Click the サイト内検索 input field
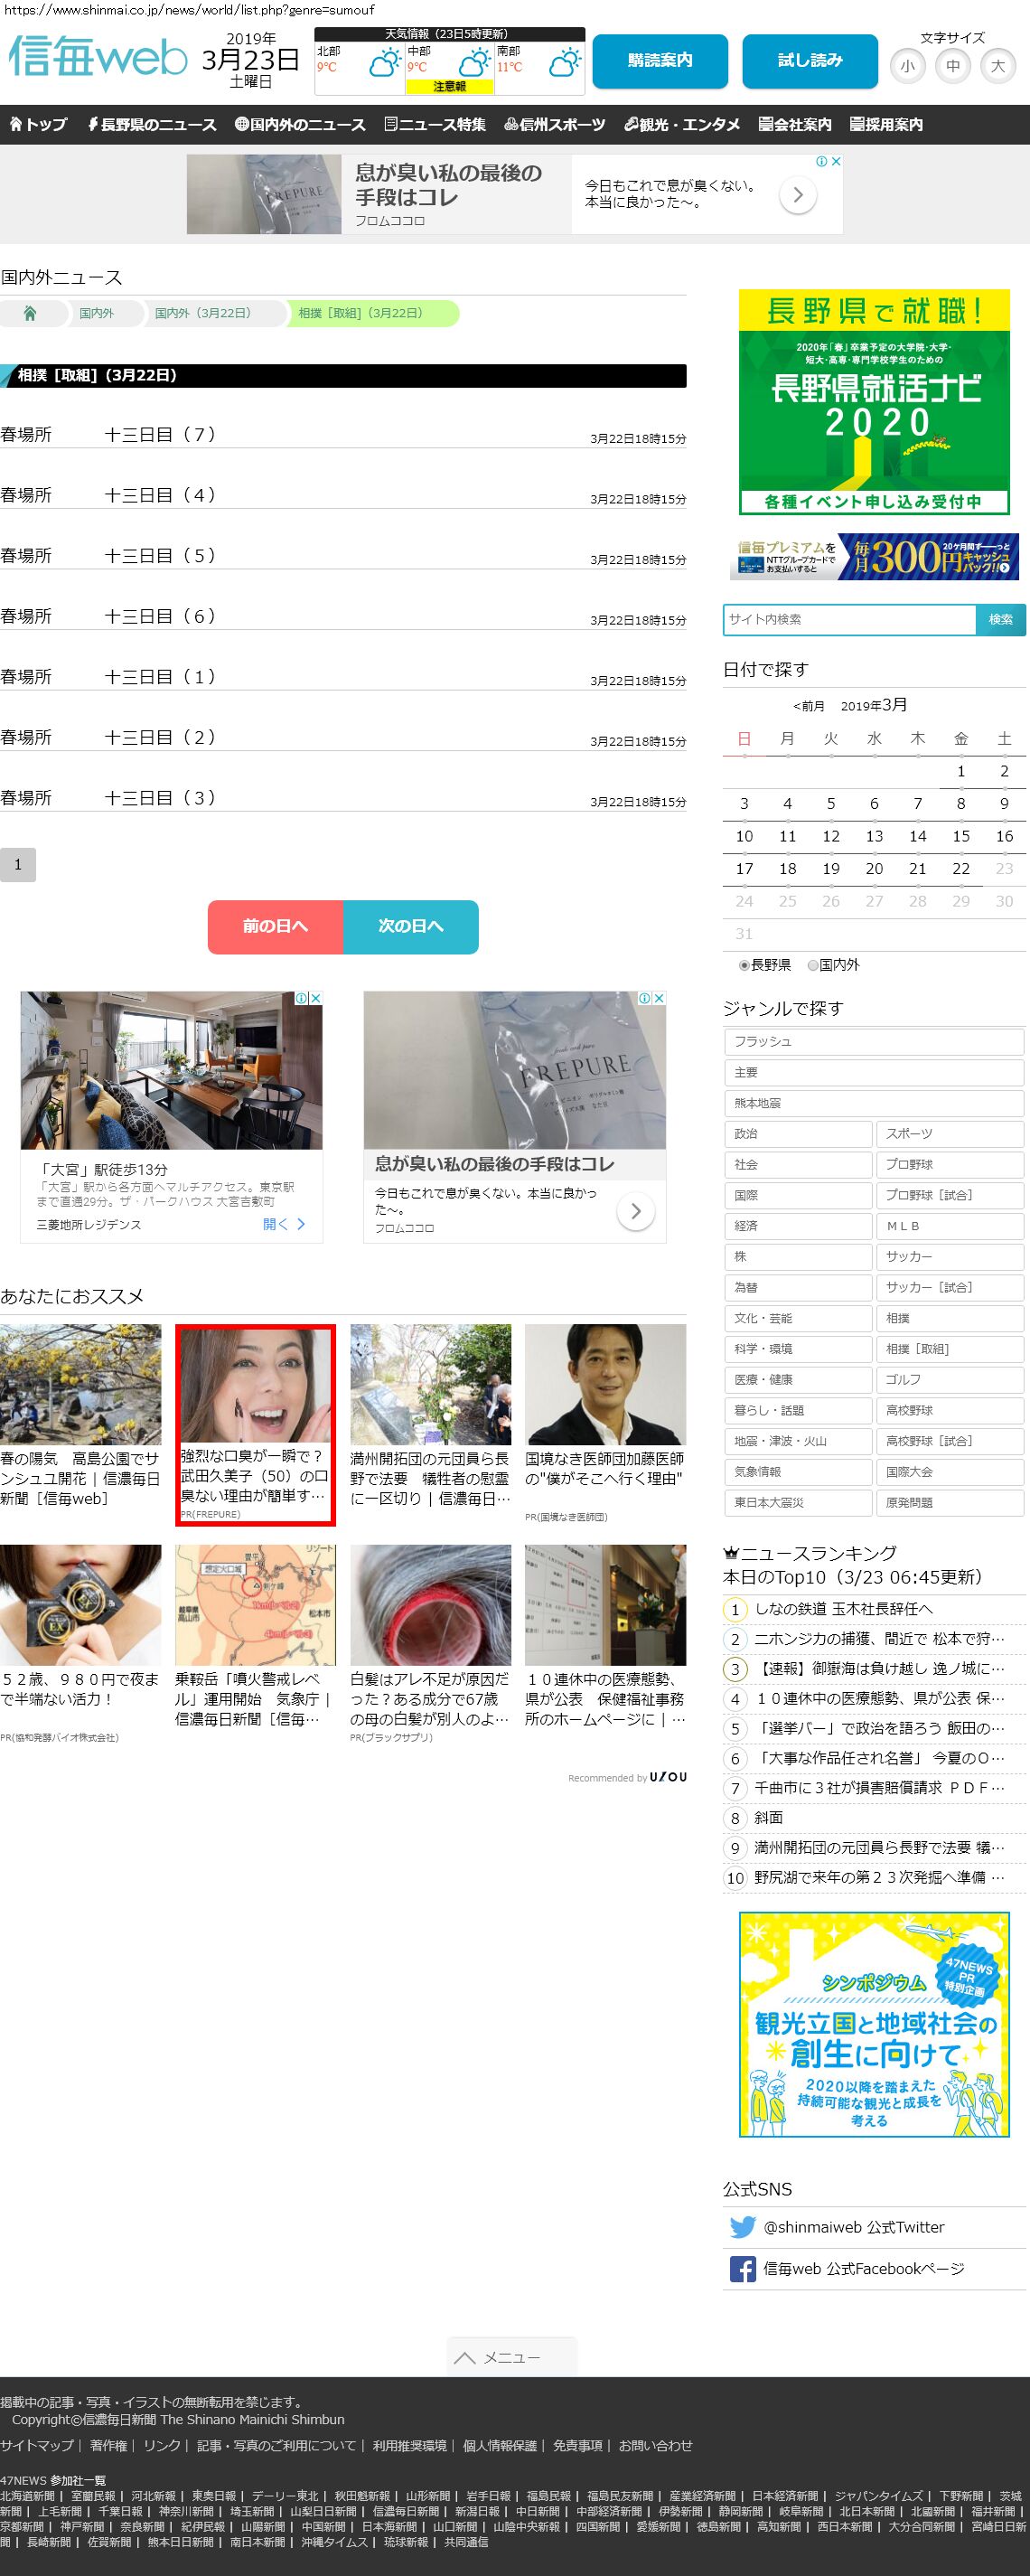This screenshot has width=1030, height=2576. coord(849,620)
